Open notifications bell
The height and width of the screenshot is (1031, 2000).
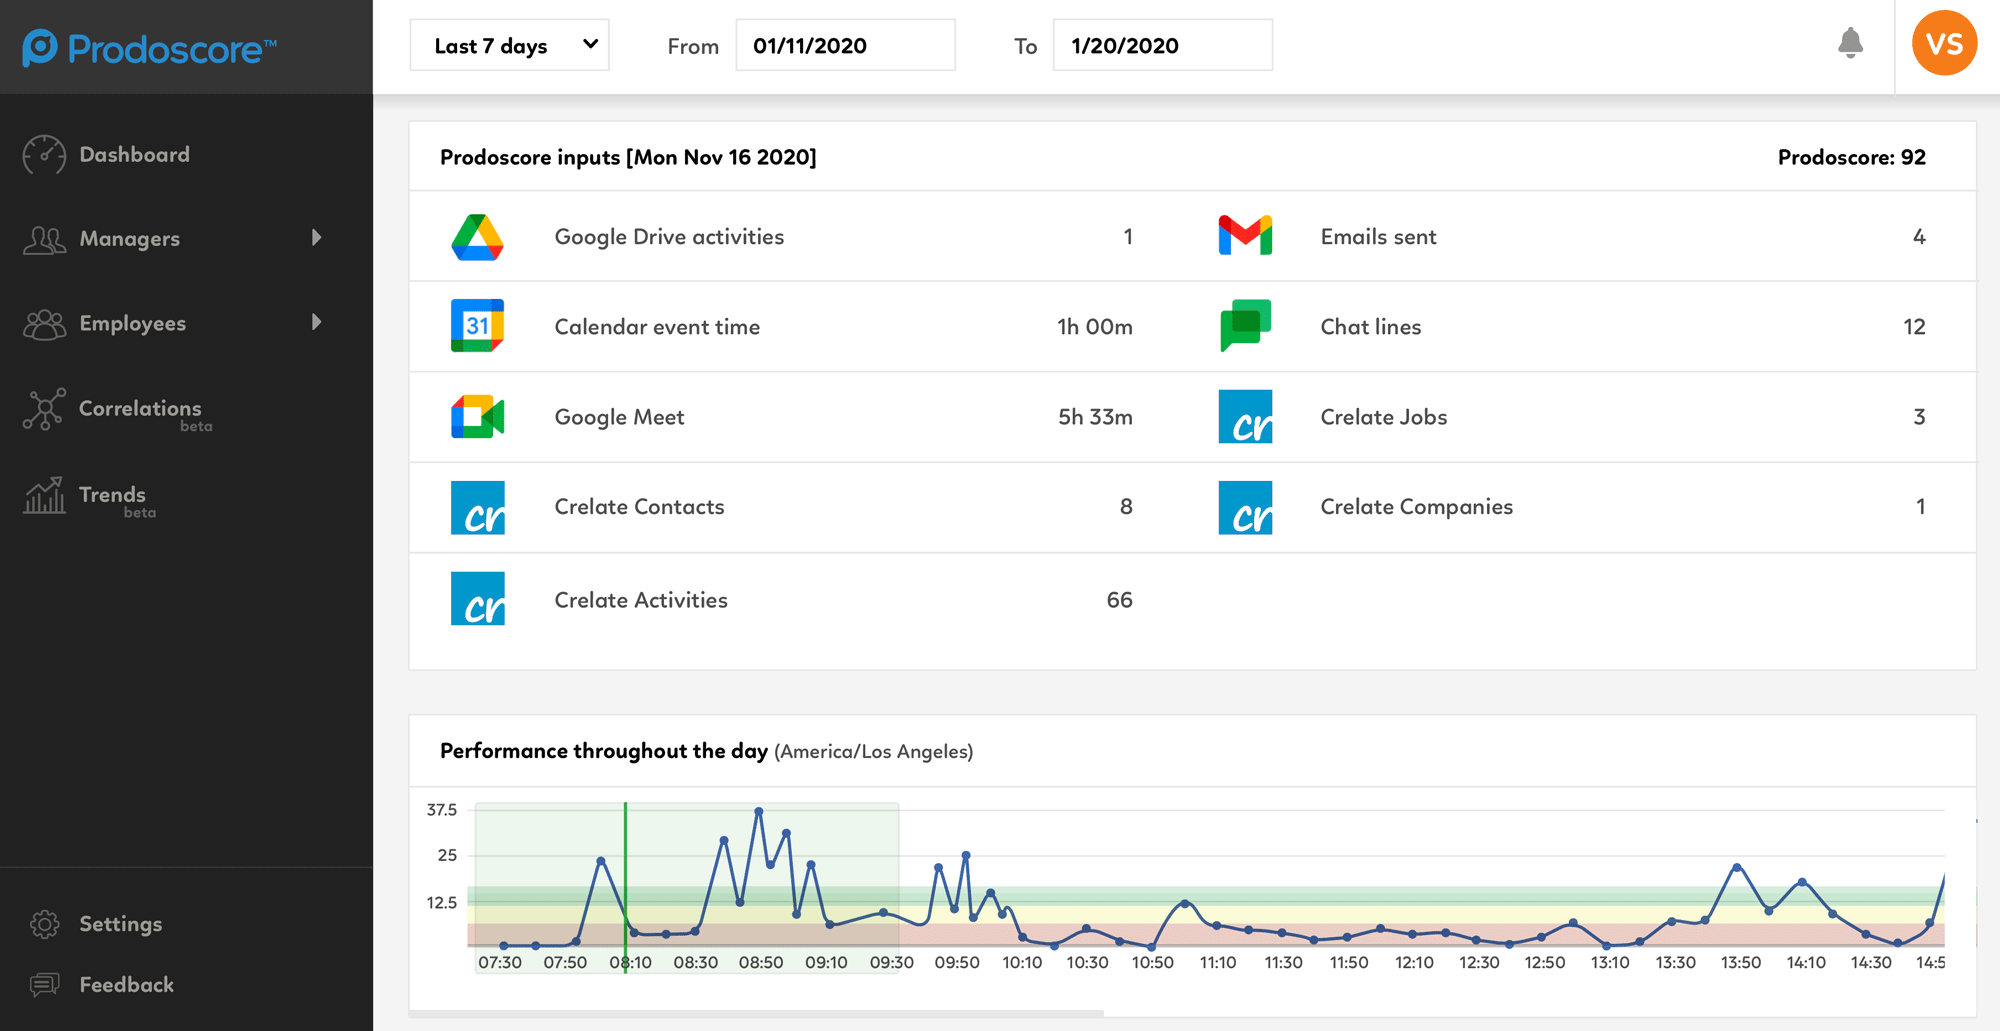point(1850,43)
